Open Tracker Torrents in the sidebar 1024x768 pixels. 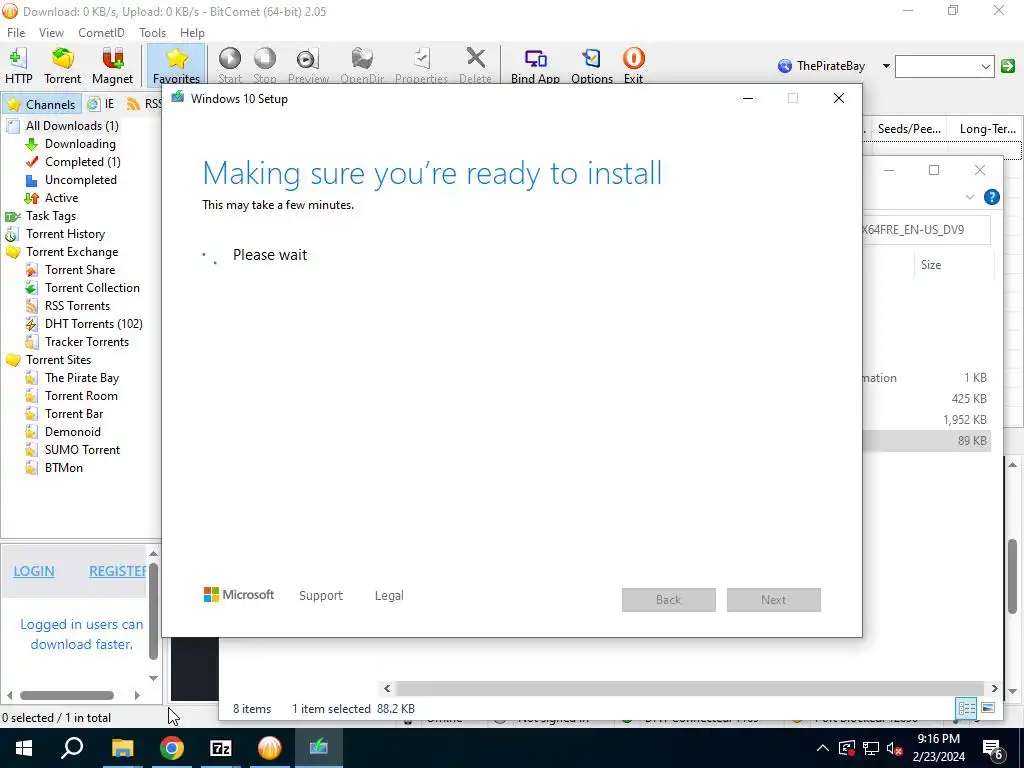[87, 342]
